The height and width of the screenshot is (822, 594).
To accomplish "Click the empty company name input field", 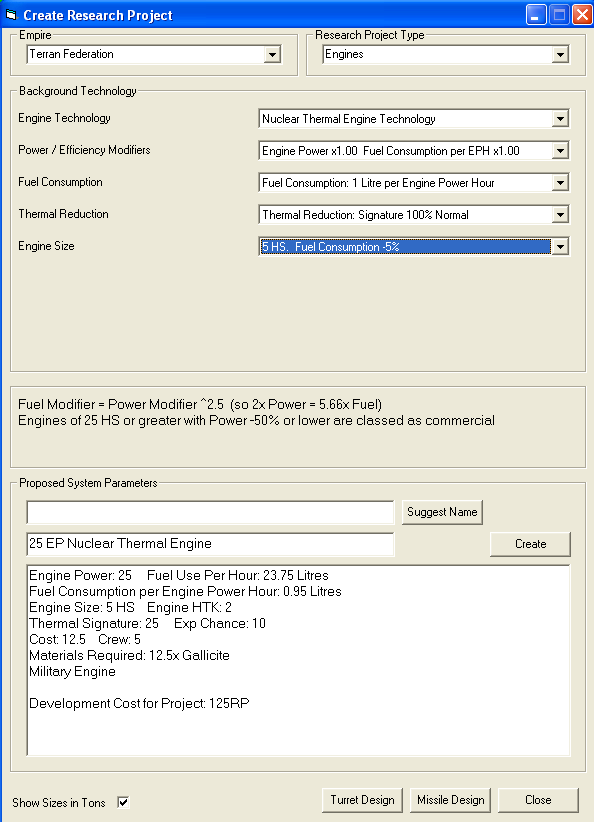I will tap(210, 512).
